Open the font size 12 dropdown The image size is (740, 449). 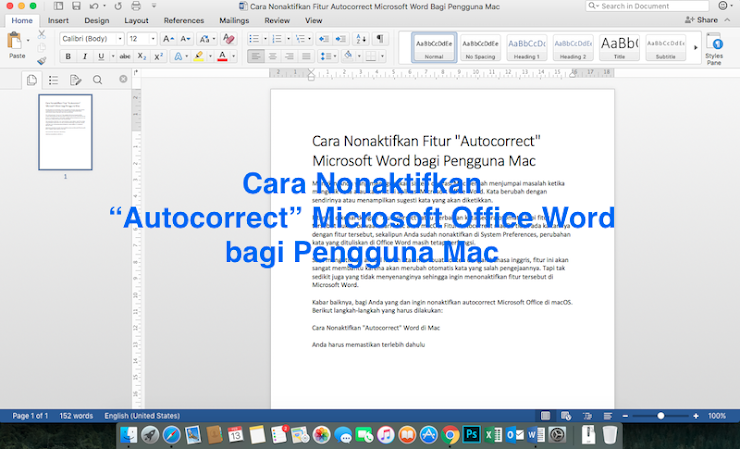[x=153, y=39]
